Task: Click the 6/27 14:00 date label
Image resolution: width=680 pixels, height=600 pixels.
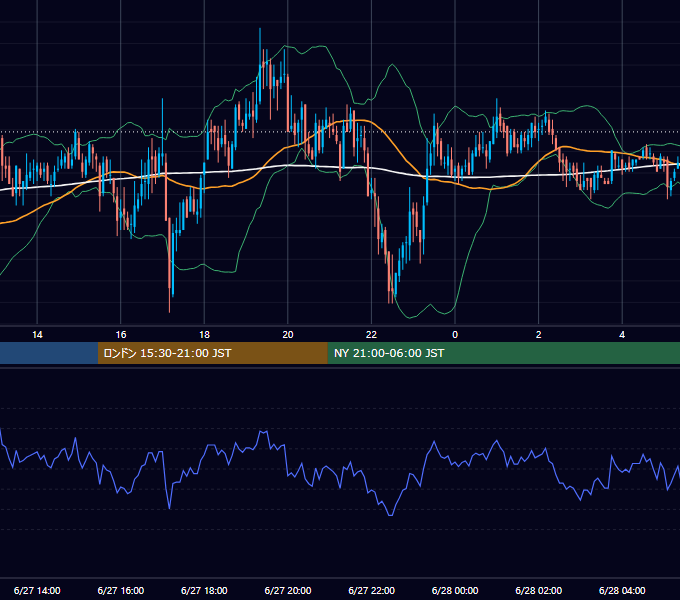Action: click(37, 590)
